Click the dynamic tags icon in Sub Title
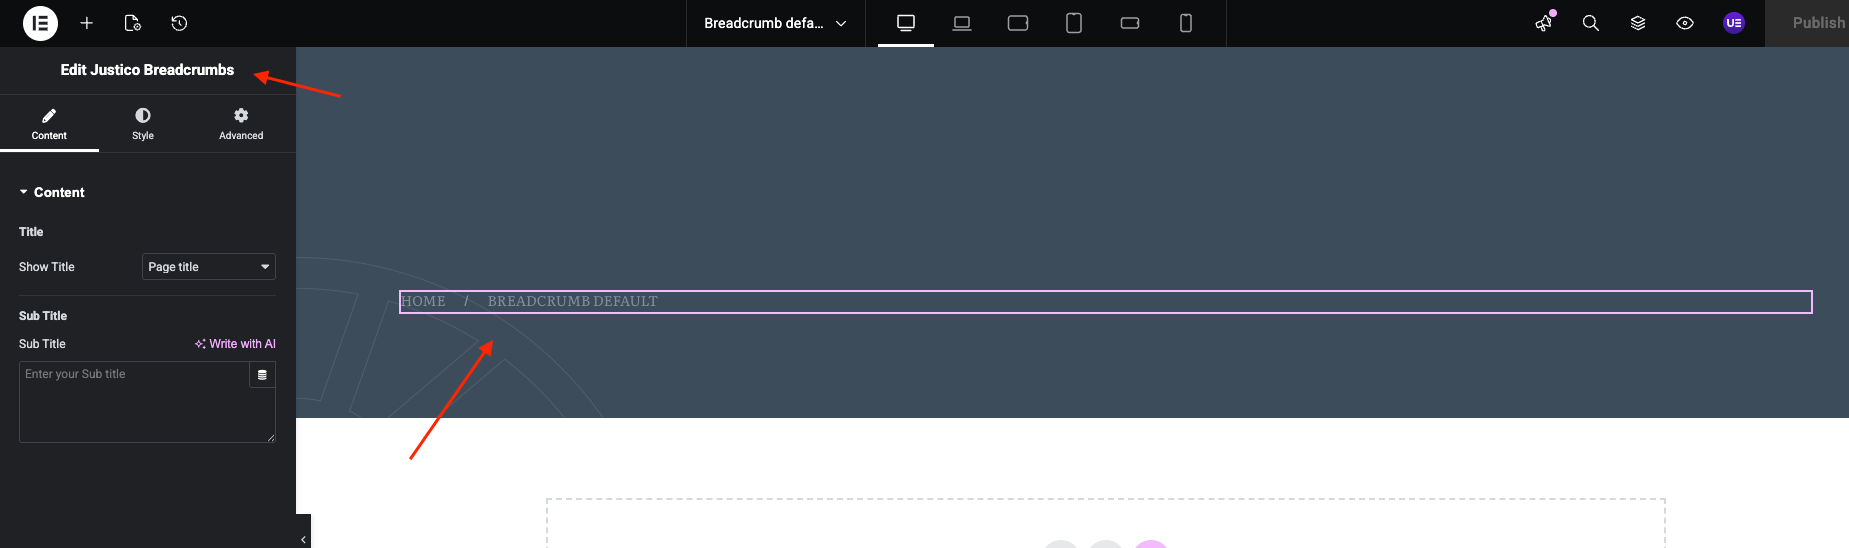 pos(262,375)
